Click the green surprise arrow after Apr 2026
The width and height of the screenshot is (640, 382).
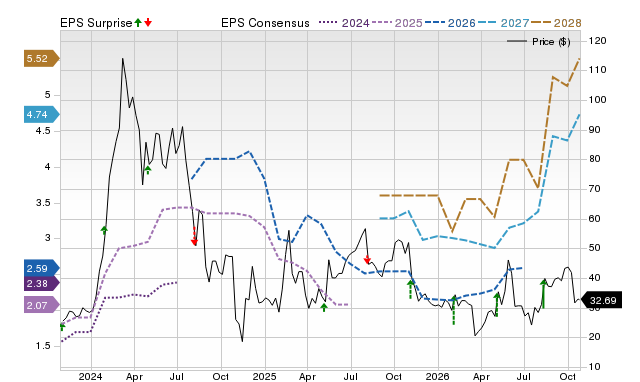click(497, 304)
